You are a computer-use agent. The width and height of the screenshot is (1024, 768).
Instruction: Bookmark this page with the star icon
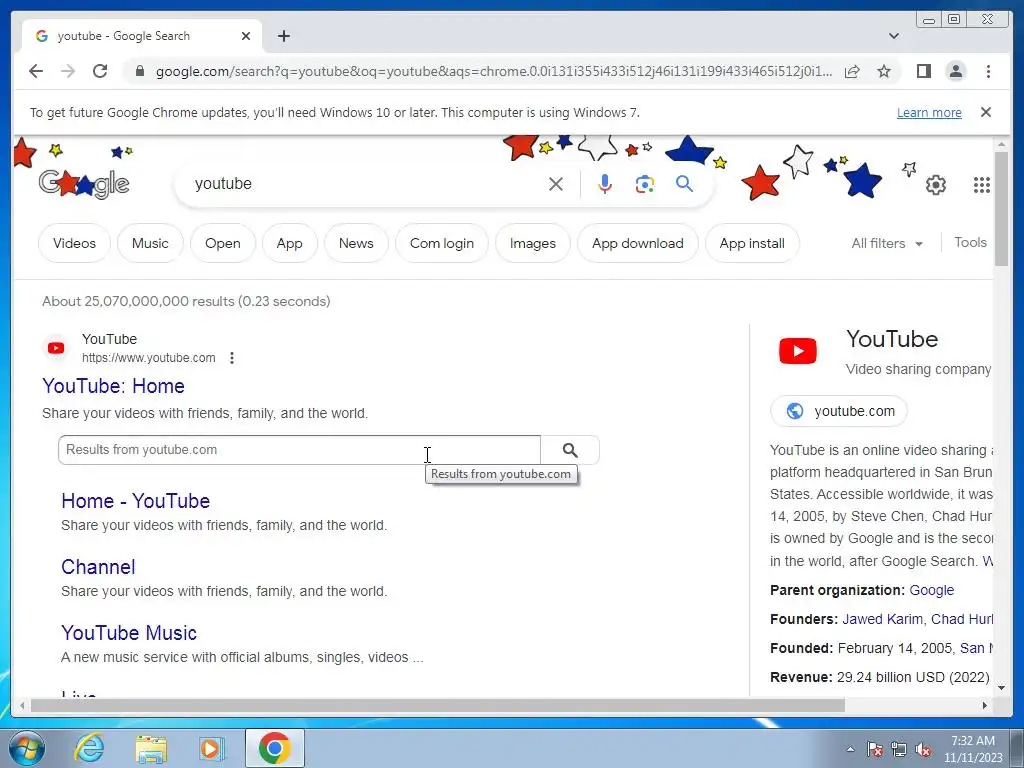pyautogui.click(x=884, y=71)
